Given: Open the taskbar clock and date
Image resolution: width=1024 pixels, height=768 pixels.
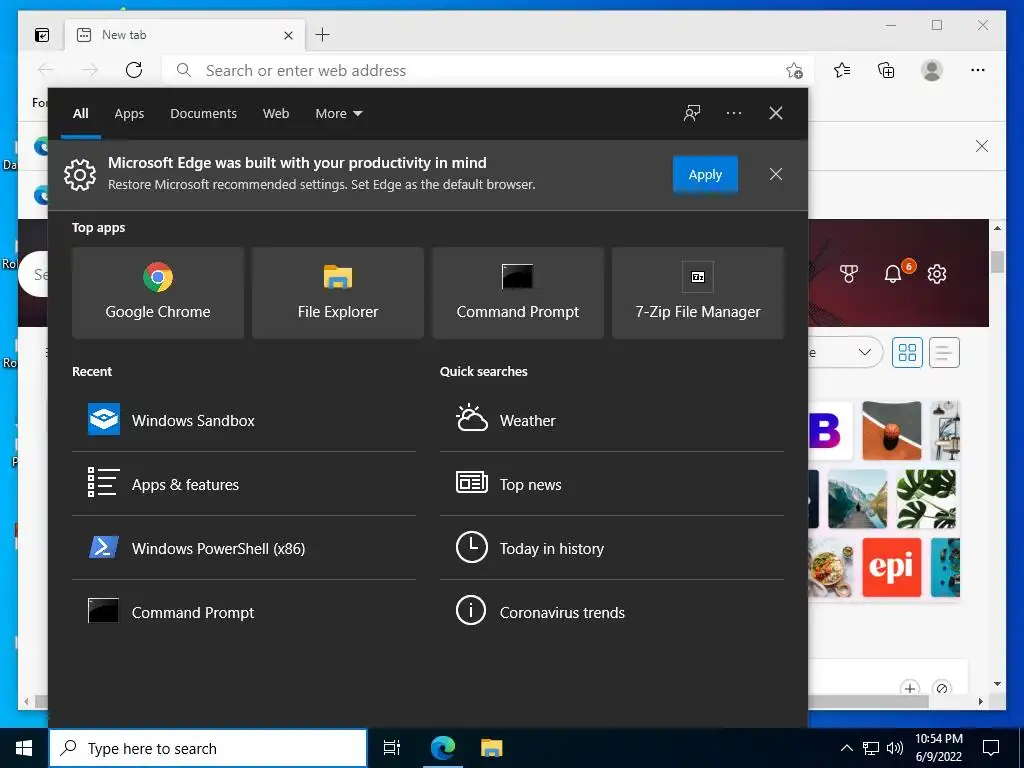Looking at the screenshot, I should tap(938, 748).
